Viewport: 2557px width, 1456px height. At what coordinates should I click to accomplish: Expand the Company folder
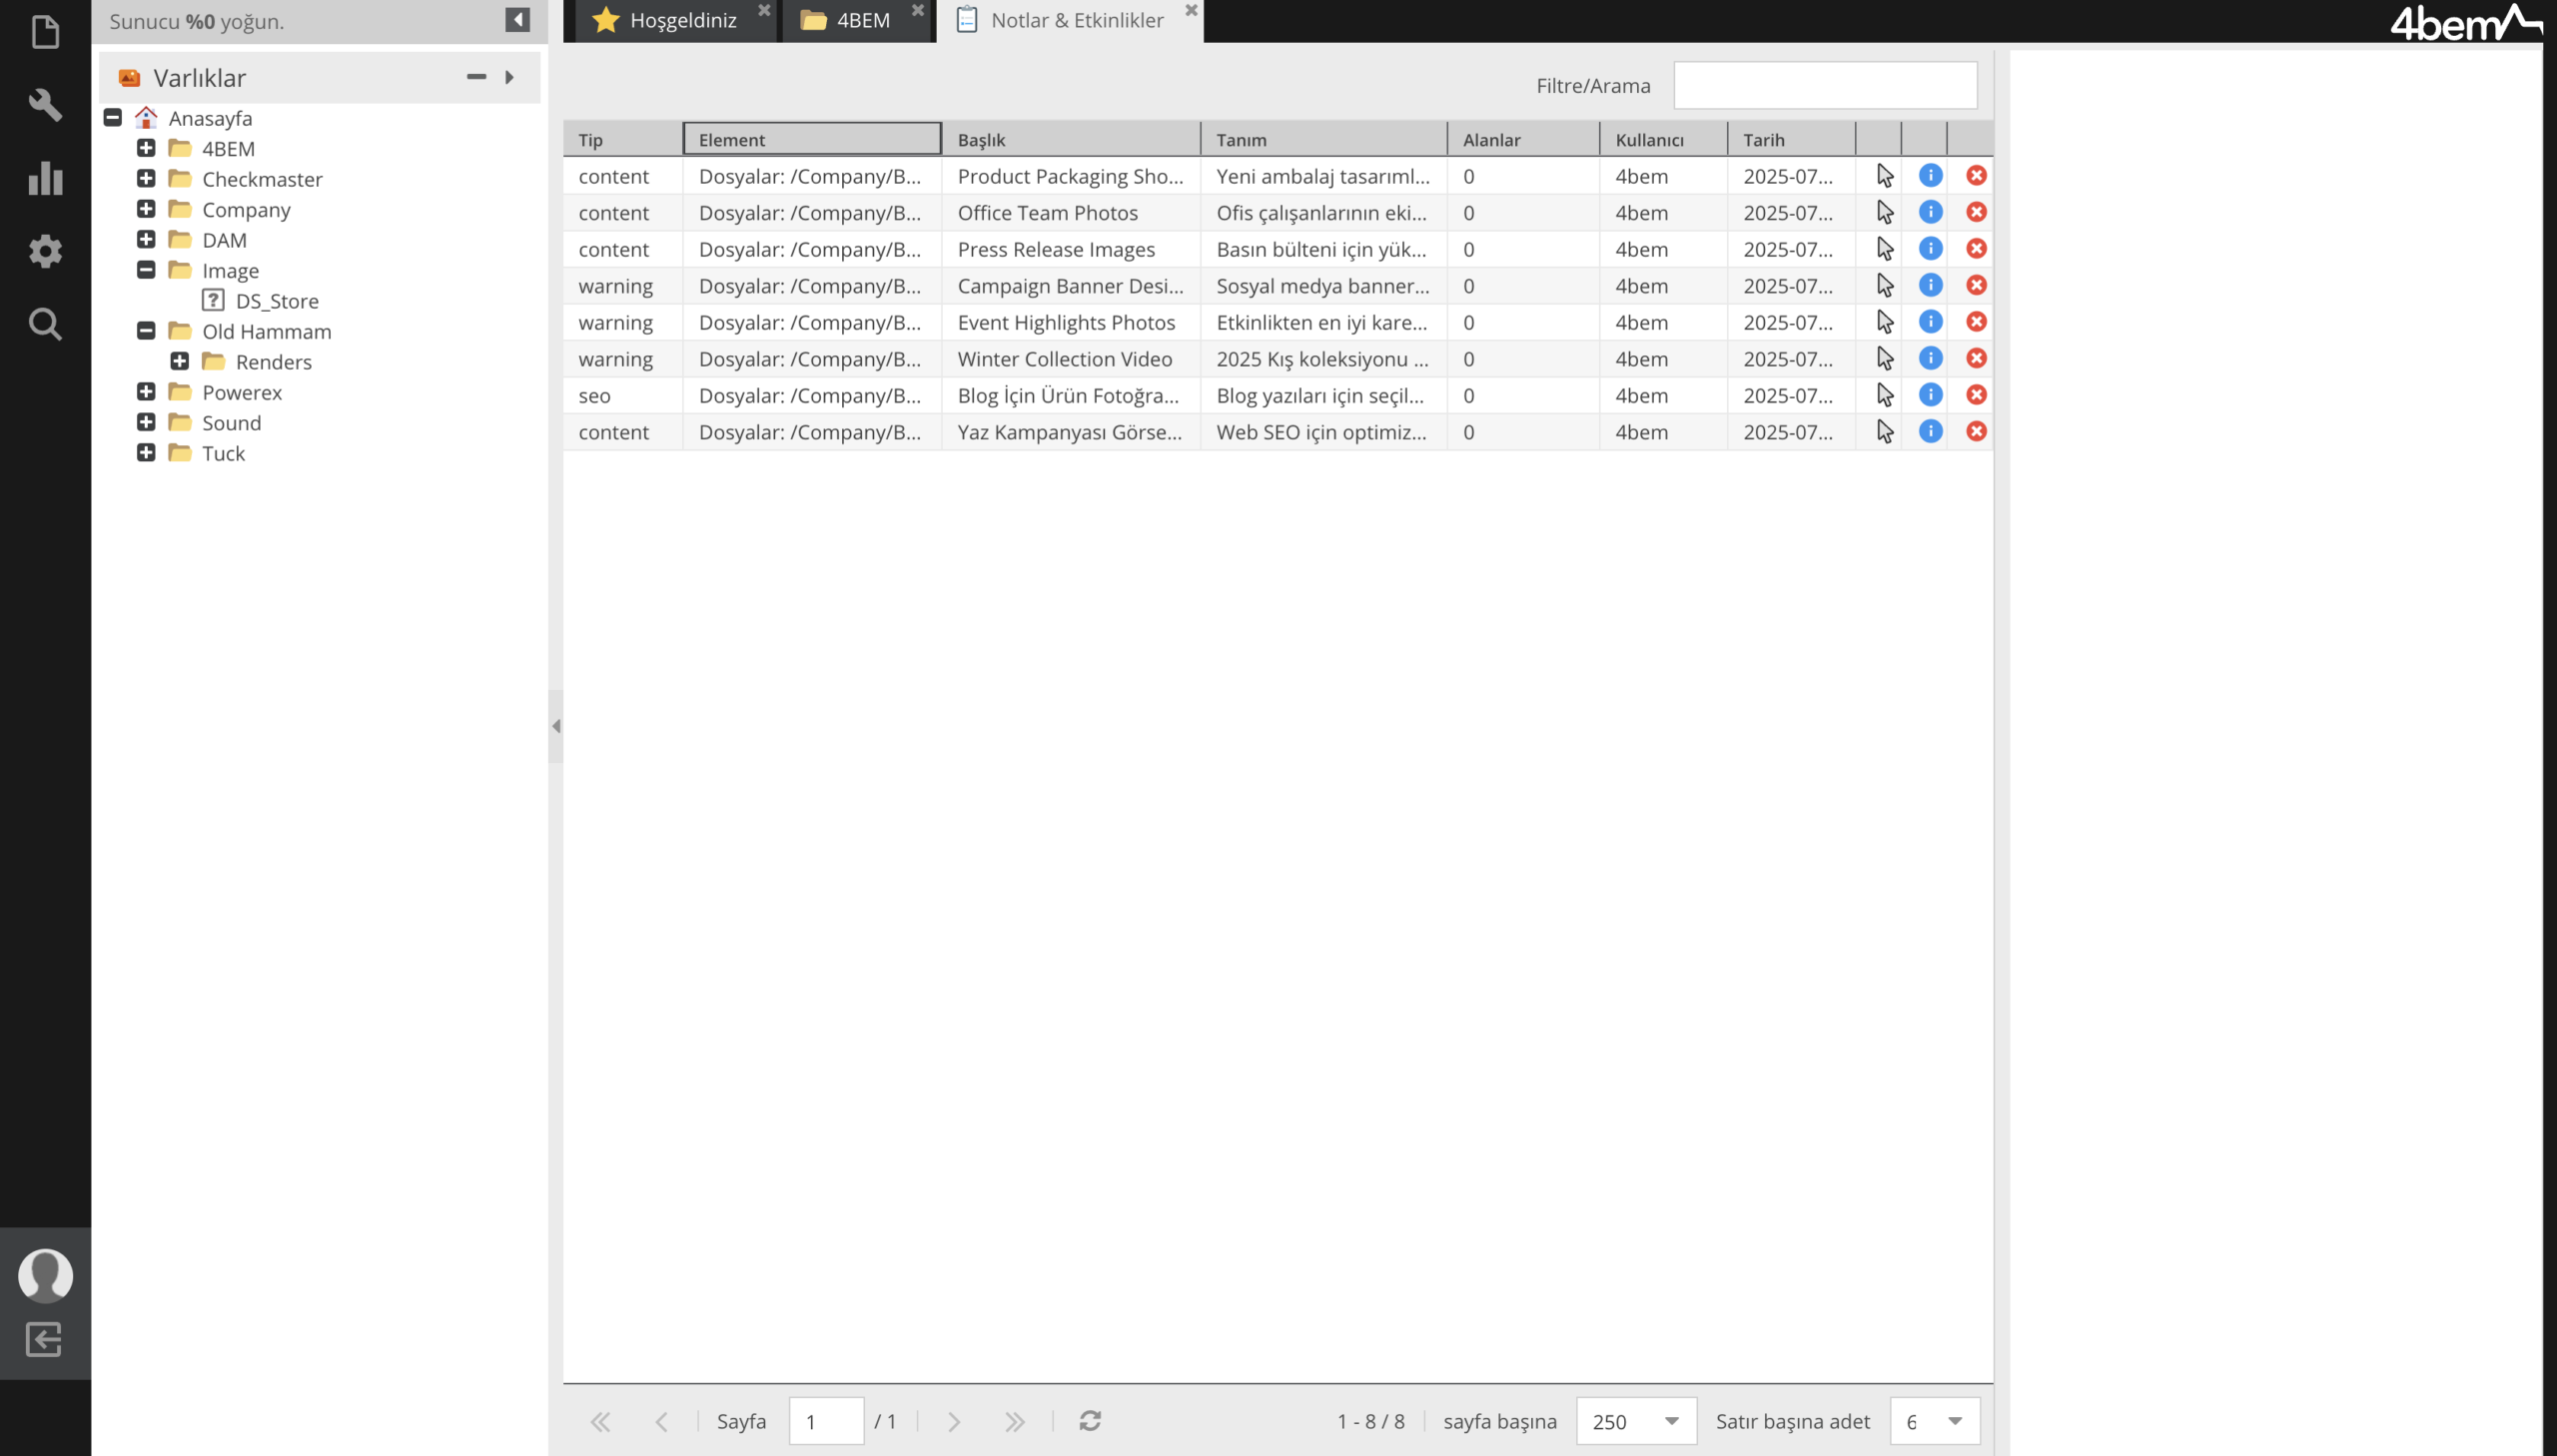pos(146,209)
